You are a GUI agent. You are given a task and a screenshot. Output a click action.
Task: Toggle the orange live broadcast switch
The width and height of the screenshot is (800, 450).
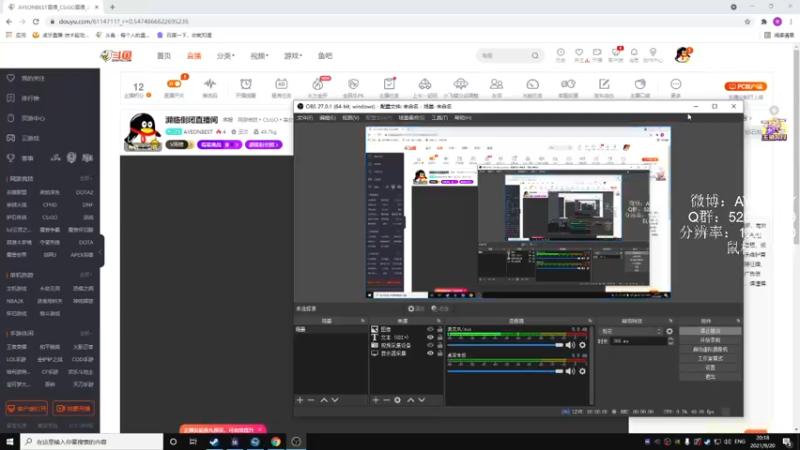[174, 84]
